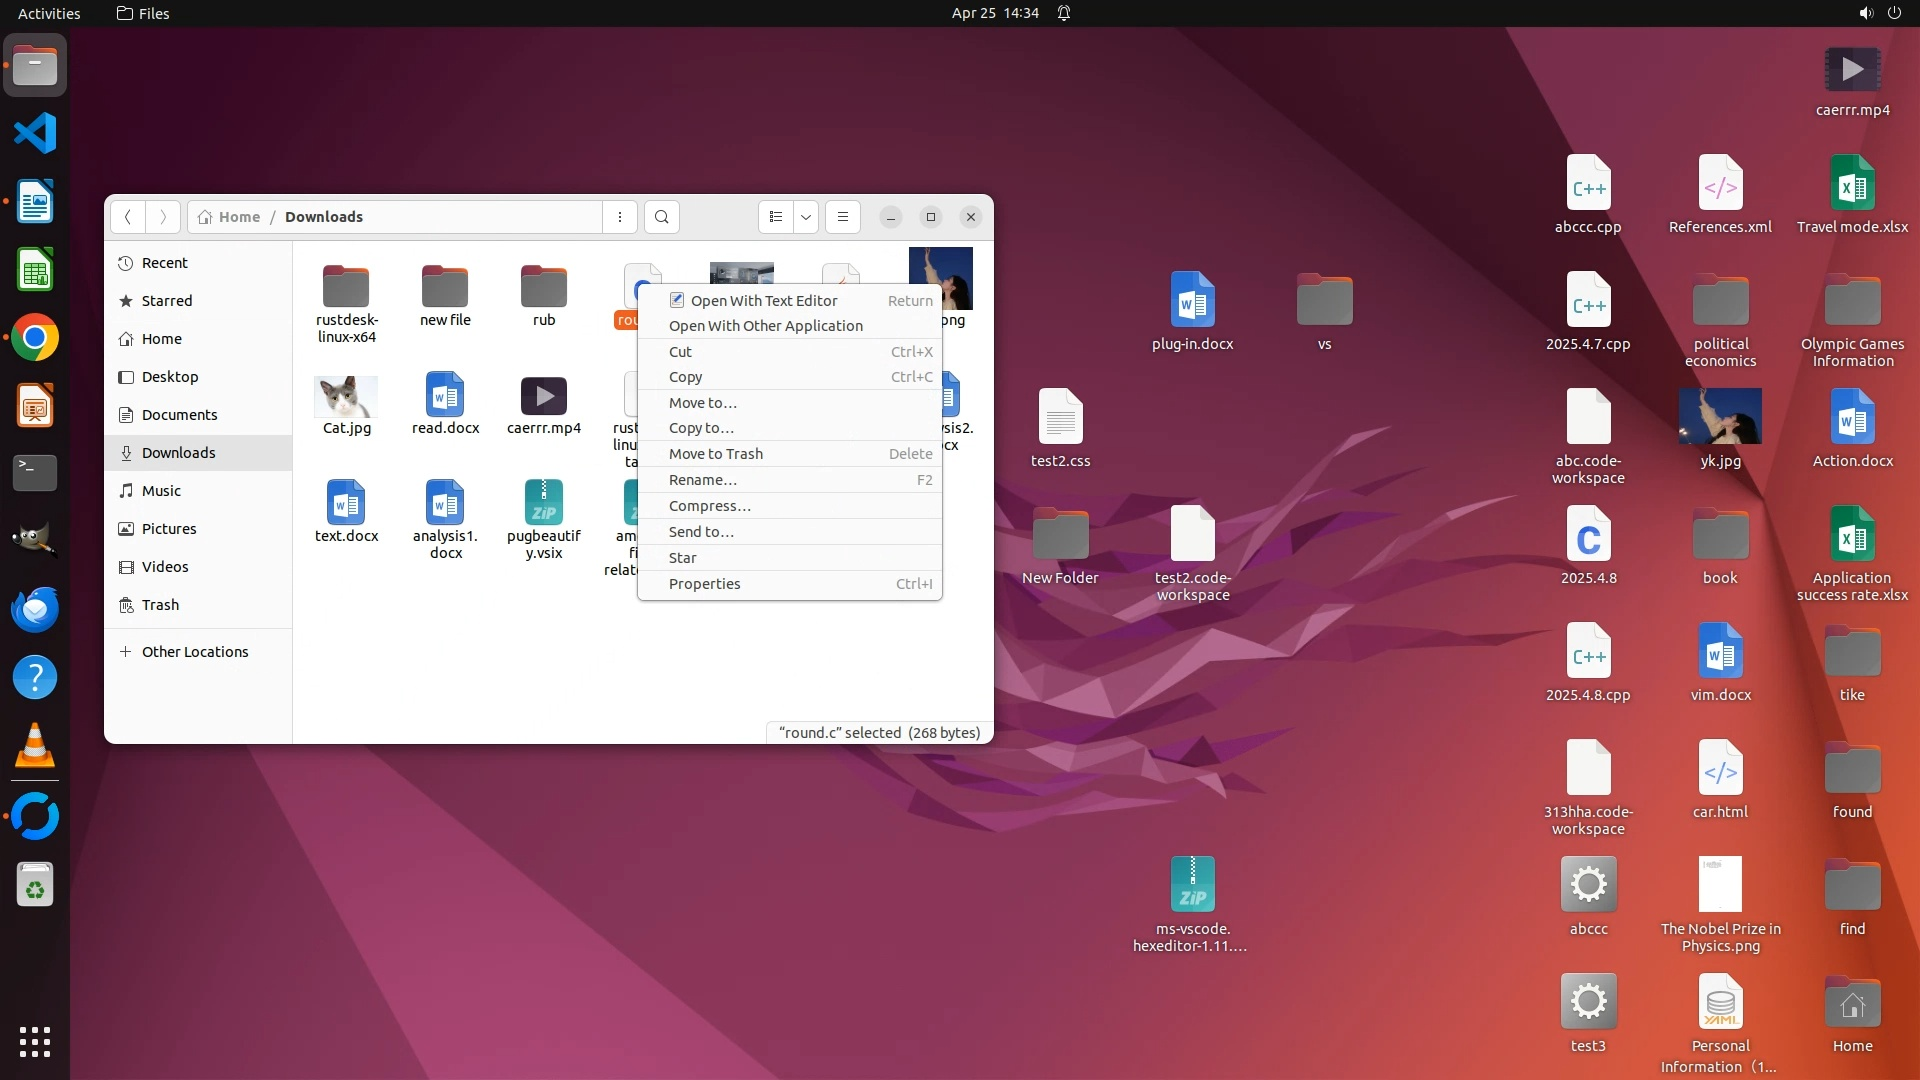Screen dimensions: 1920x1080
Task: Open VLC media player from dock
Action: click(x=35, y=746)
